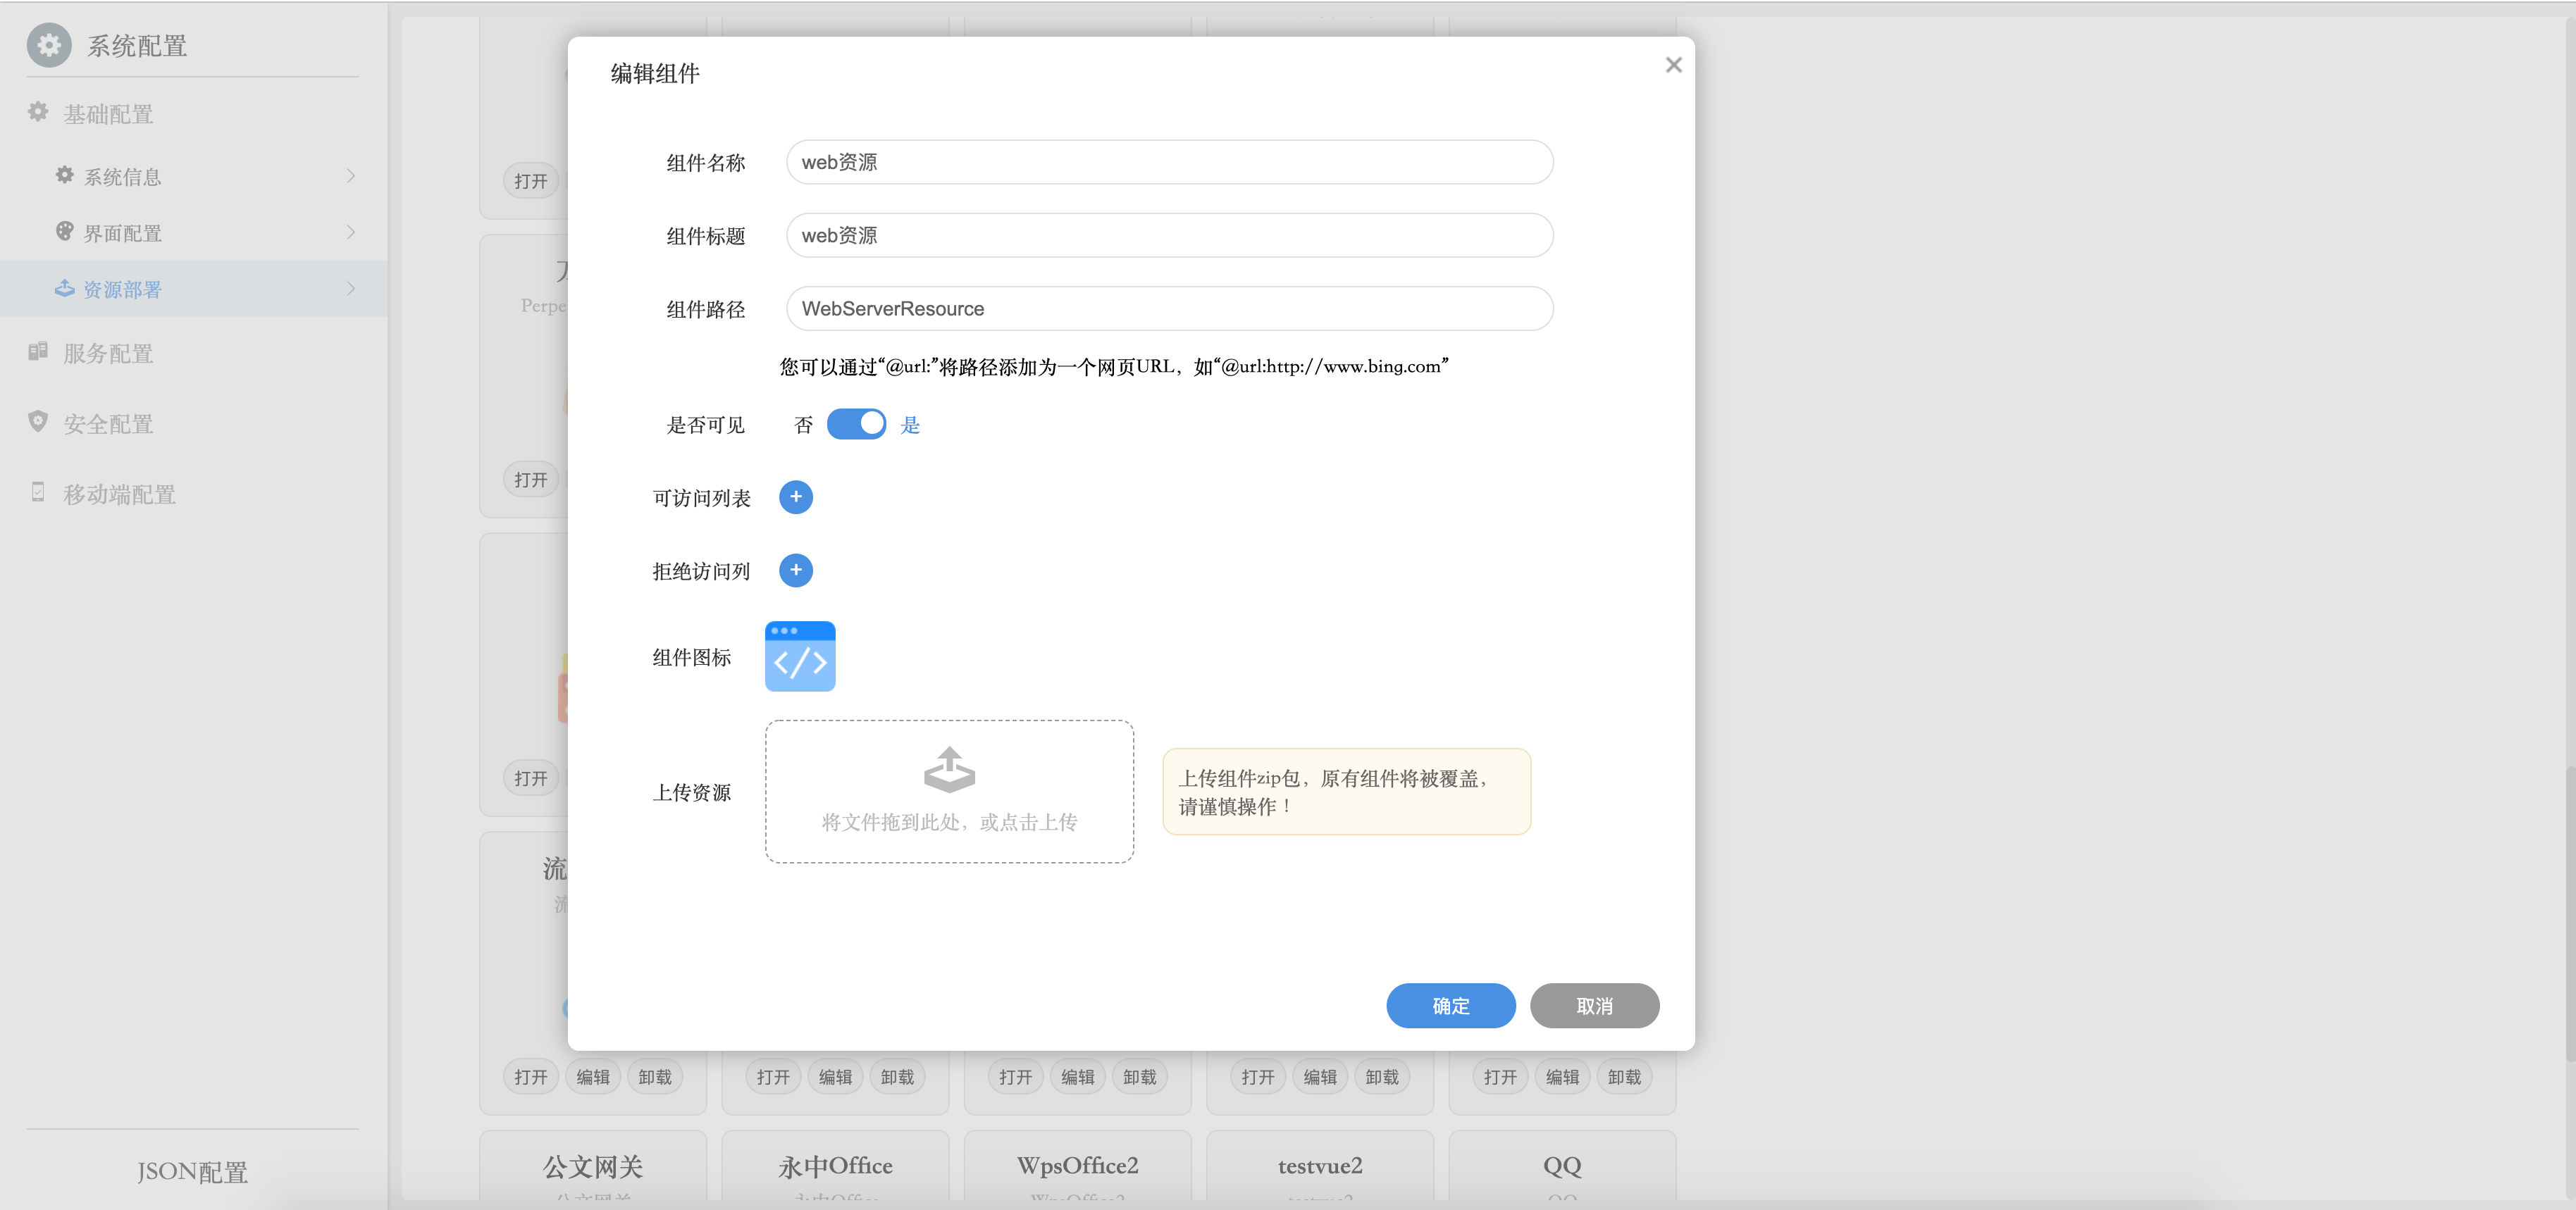The width and height of the screenshot is (2576, 1210).
Task: Expand 界面配置 chevron arrow
Action: pyautogui.click(x=350, y=232)
